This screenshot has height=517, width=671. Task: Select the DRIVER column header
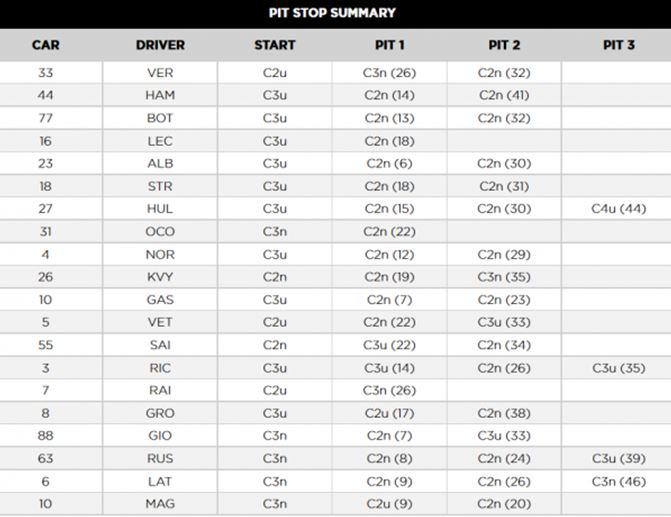tap(160, 45)
